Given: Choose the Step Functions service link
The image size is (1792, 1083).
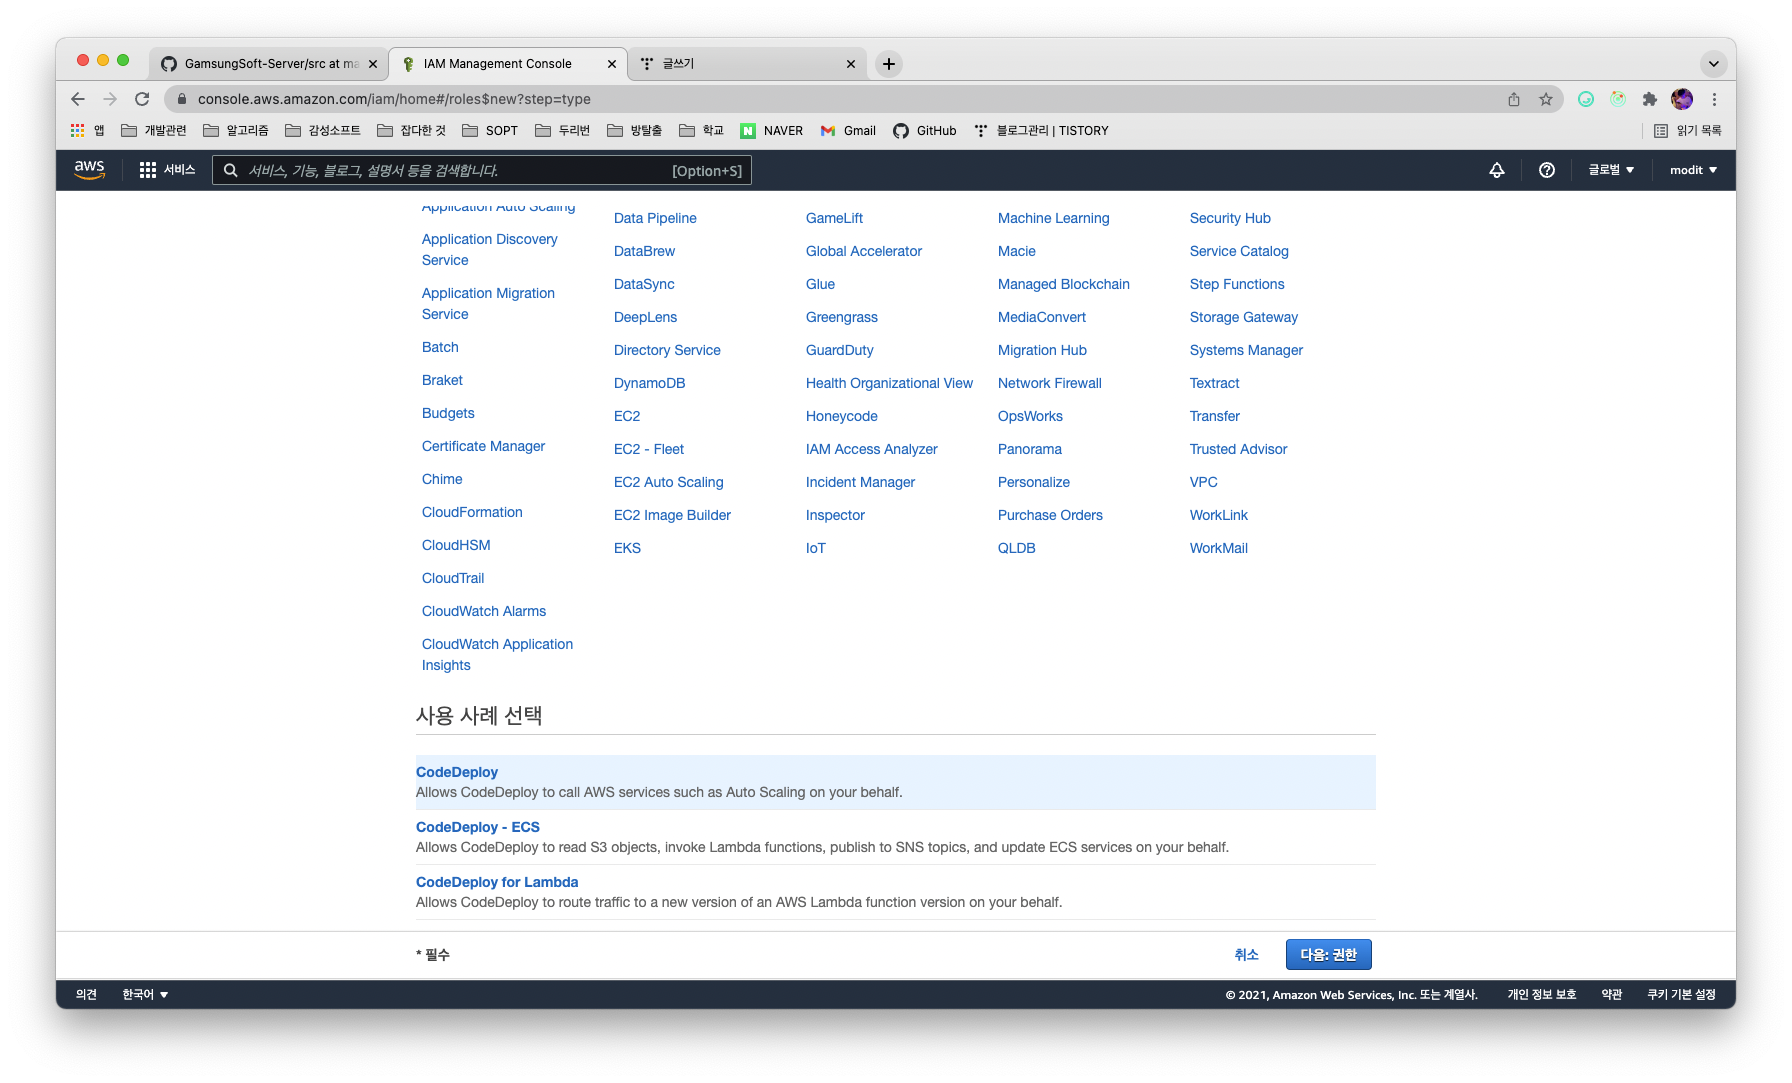Looking at the screenshot, I should [x=1237, y=284].
